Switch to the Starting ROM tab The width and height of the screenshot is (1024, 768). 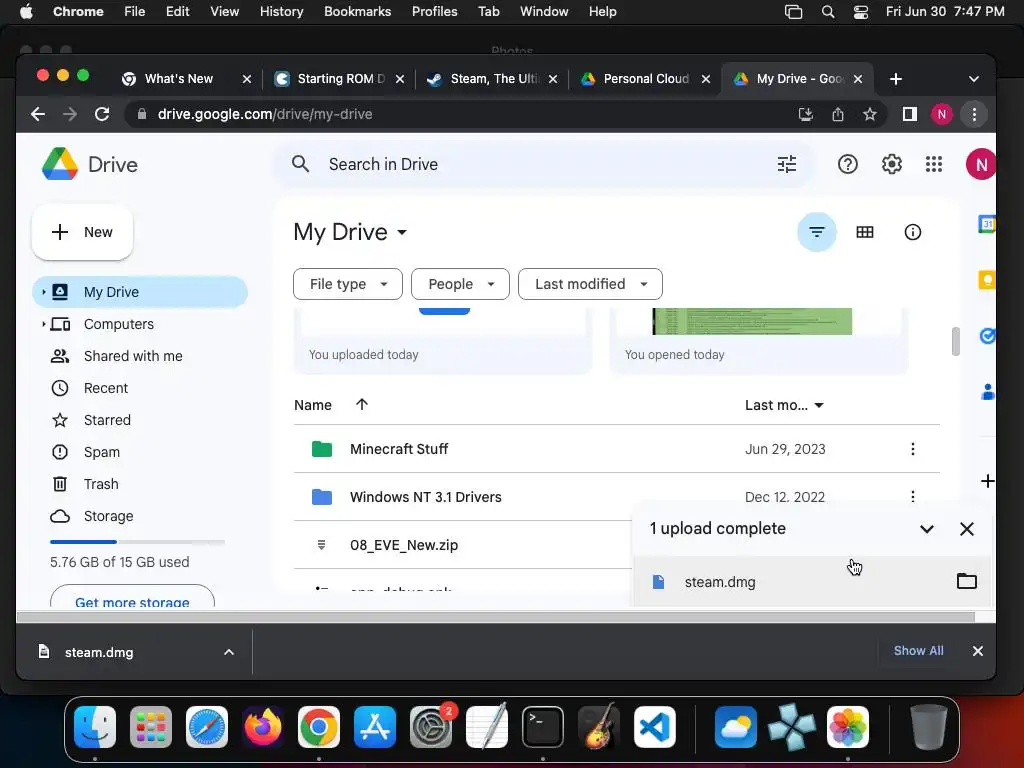point(340,79)
